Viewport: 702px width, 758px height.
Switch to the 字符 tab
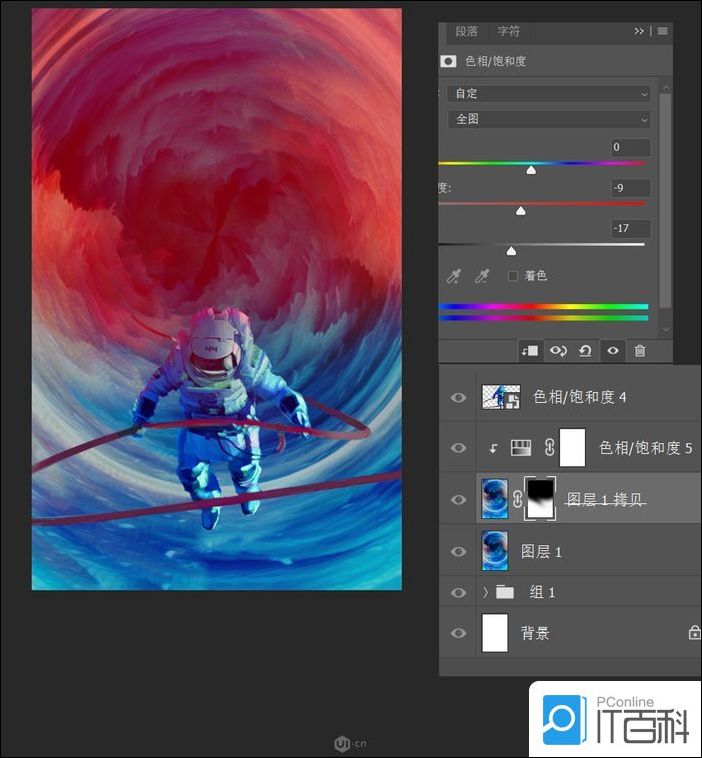[x=509, y=31]
